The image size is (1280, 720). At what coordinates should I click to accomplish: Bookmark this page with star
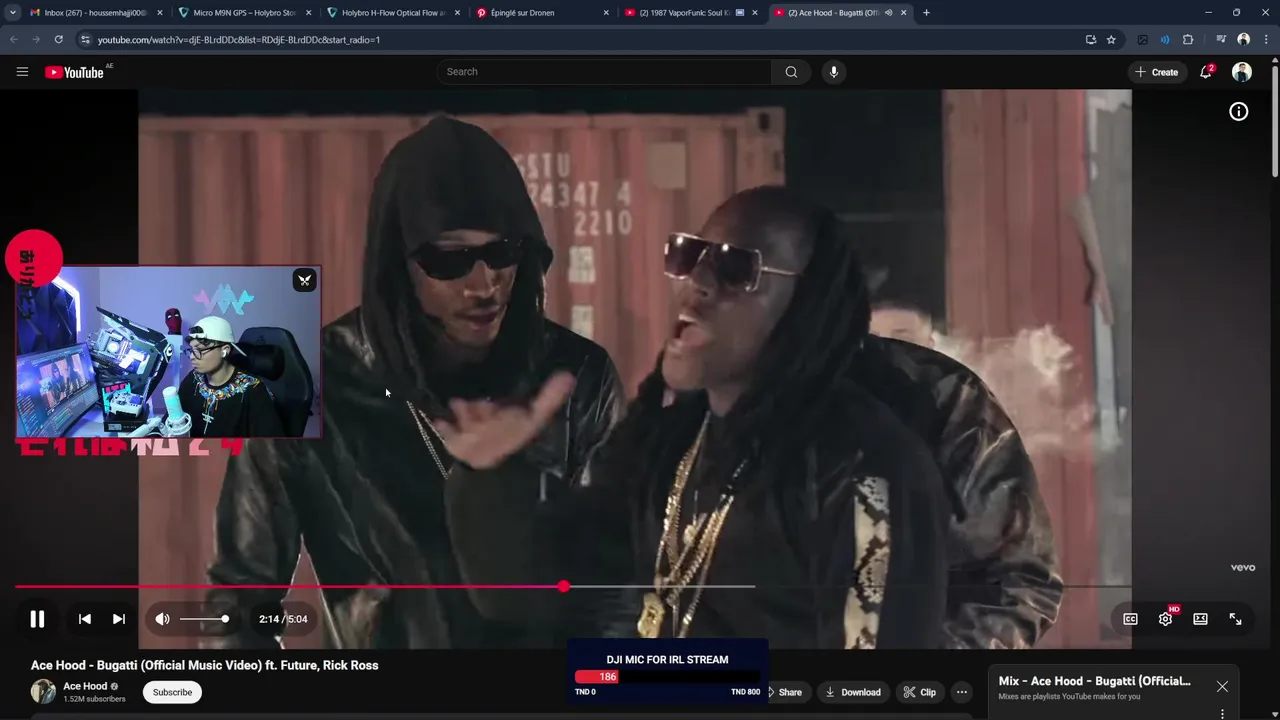coord(1111,40)
